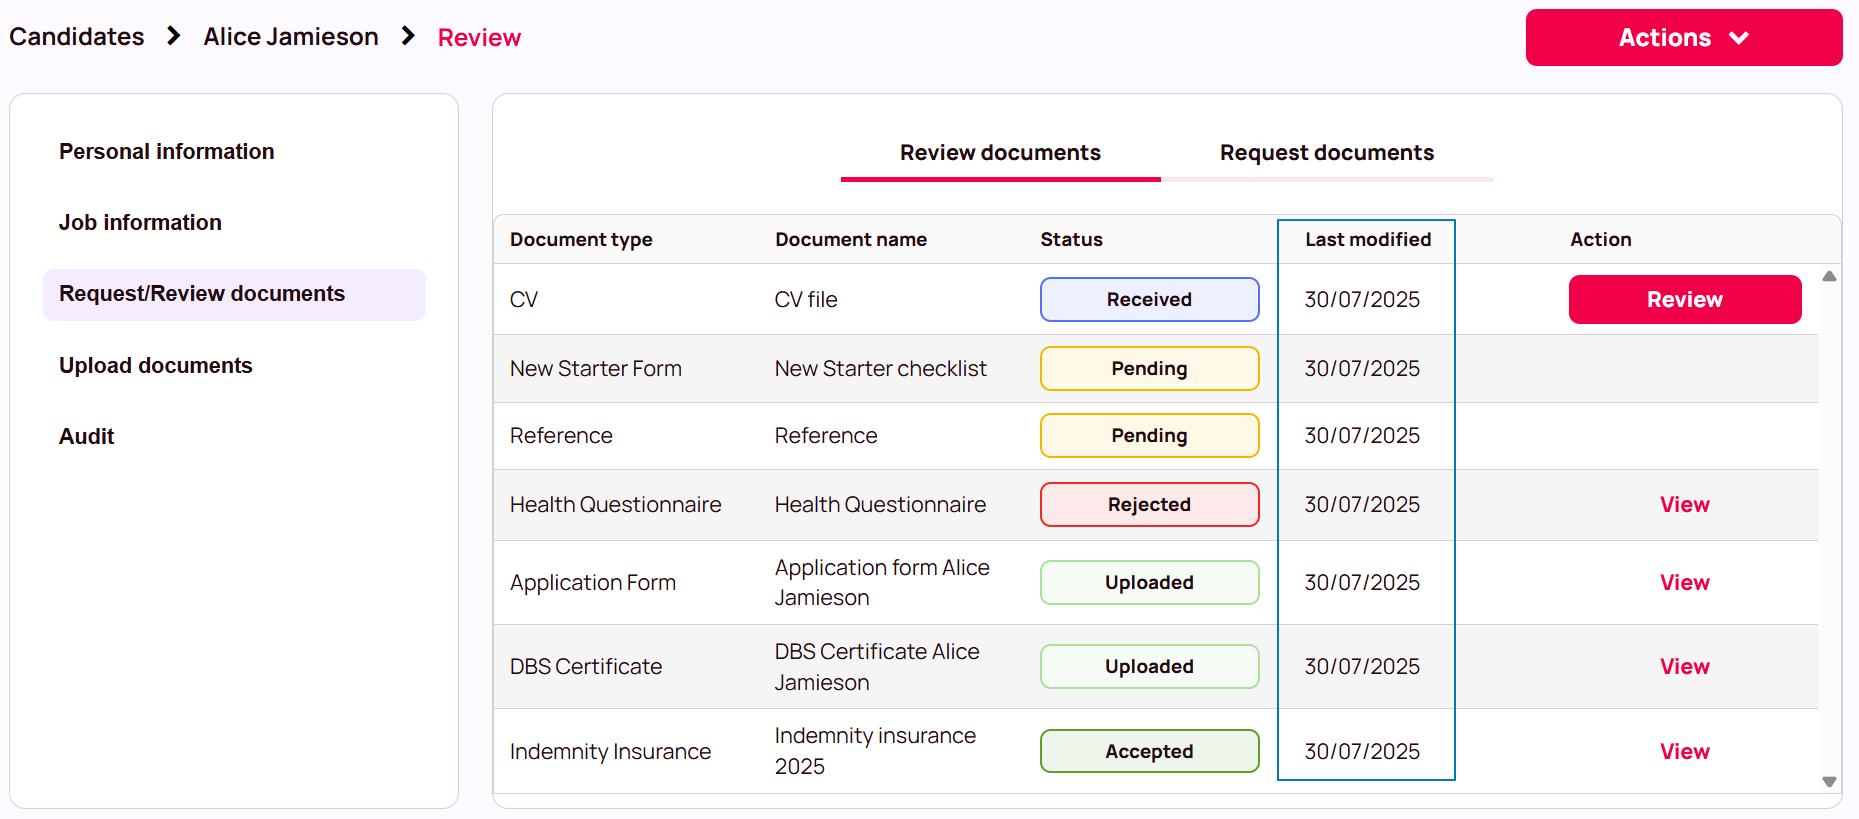This screenshot has width=1859, height=819.
Task: Click the Last modified column header
Action: click(x=1368, y=240)
